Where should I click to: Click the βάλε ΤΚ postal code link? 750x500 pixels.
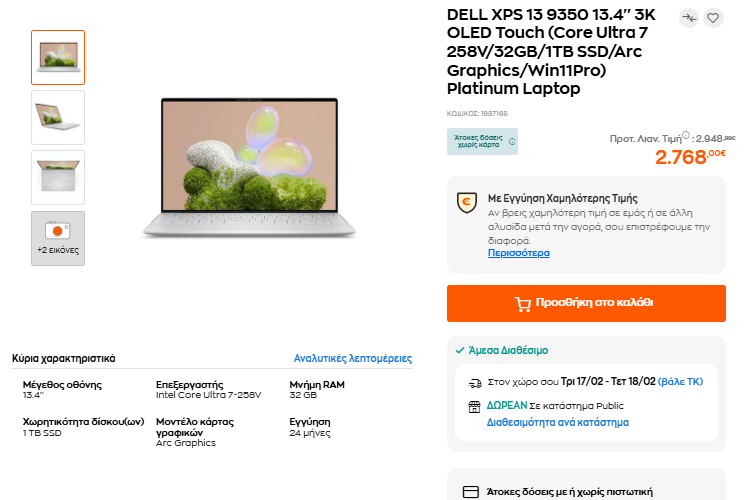point(681,382)
